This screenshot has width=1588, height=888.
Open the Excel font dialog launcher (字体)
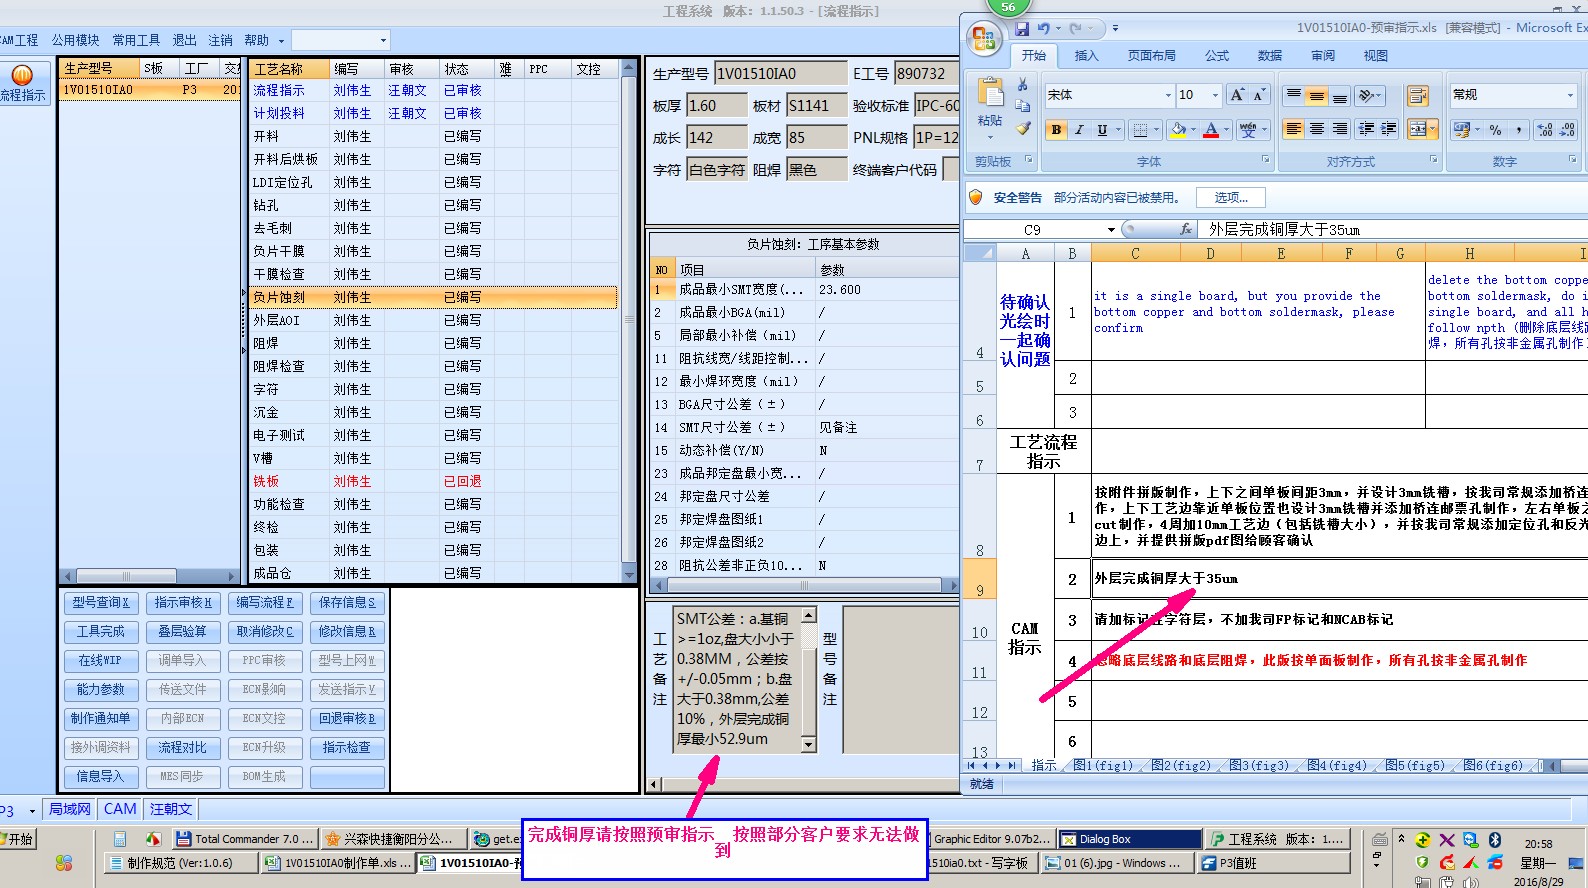tap(1265, 160)
